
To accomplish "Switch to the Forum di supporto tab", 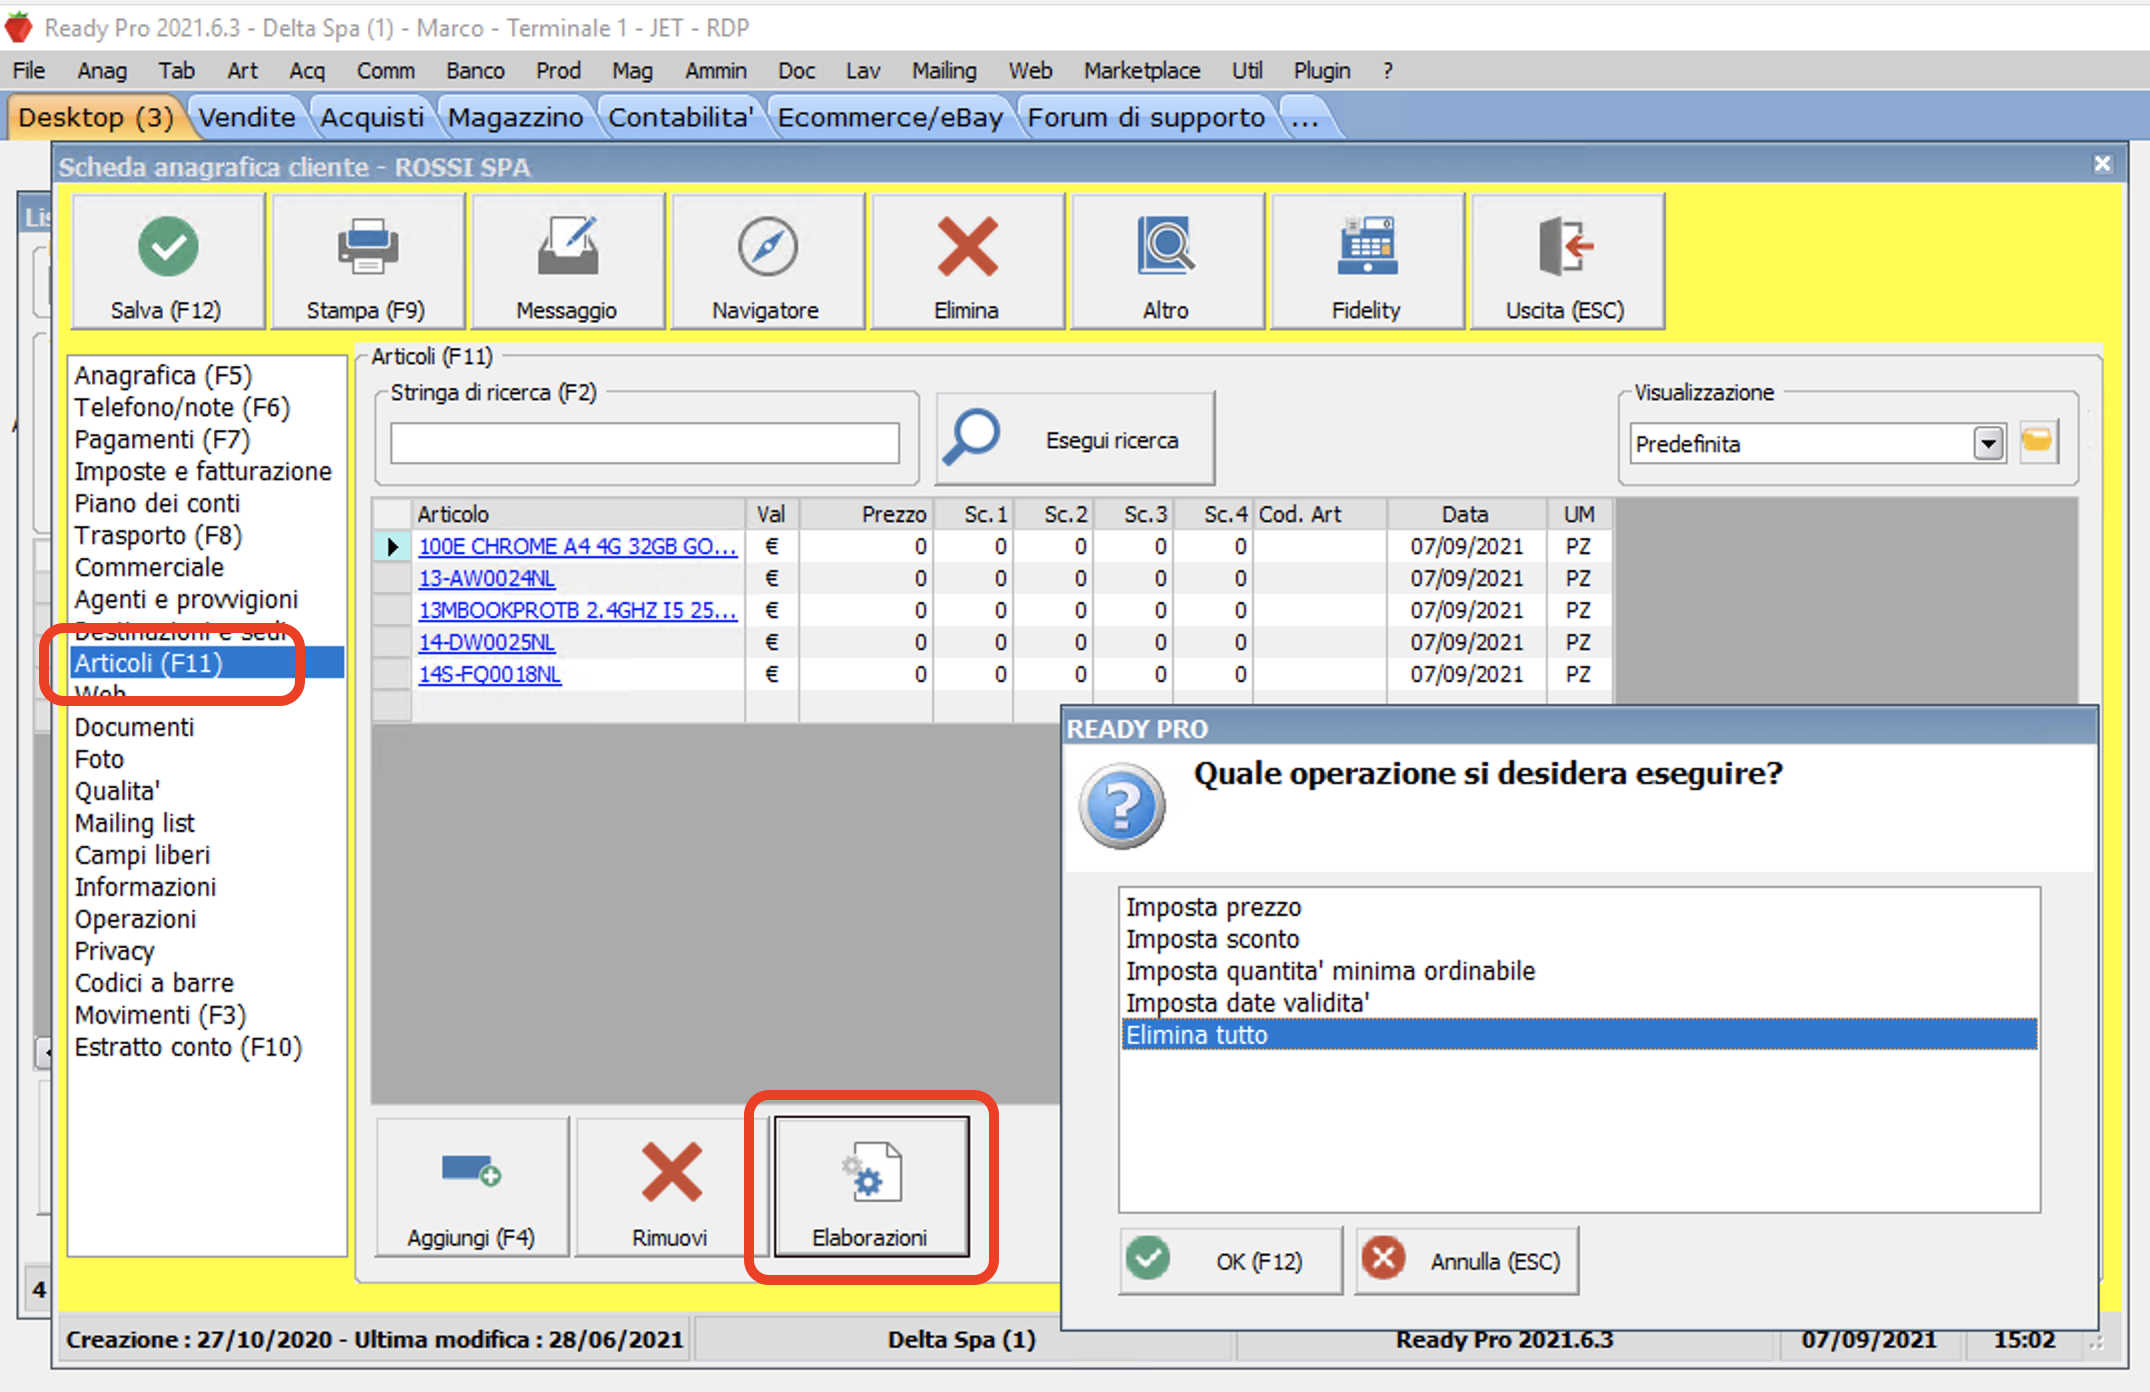I will [x=1146, y=118].
